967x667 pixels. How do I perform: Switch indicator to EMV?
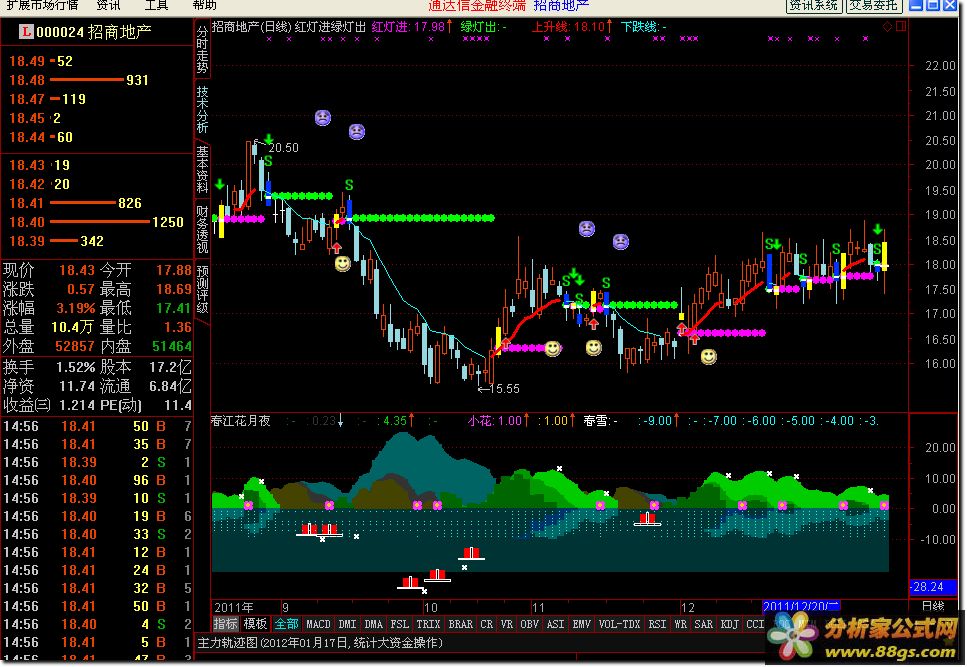pyautogui.click(x=581, y=624)
